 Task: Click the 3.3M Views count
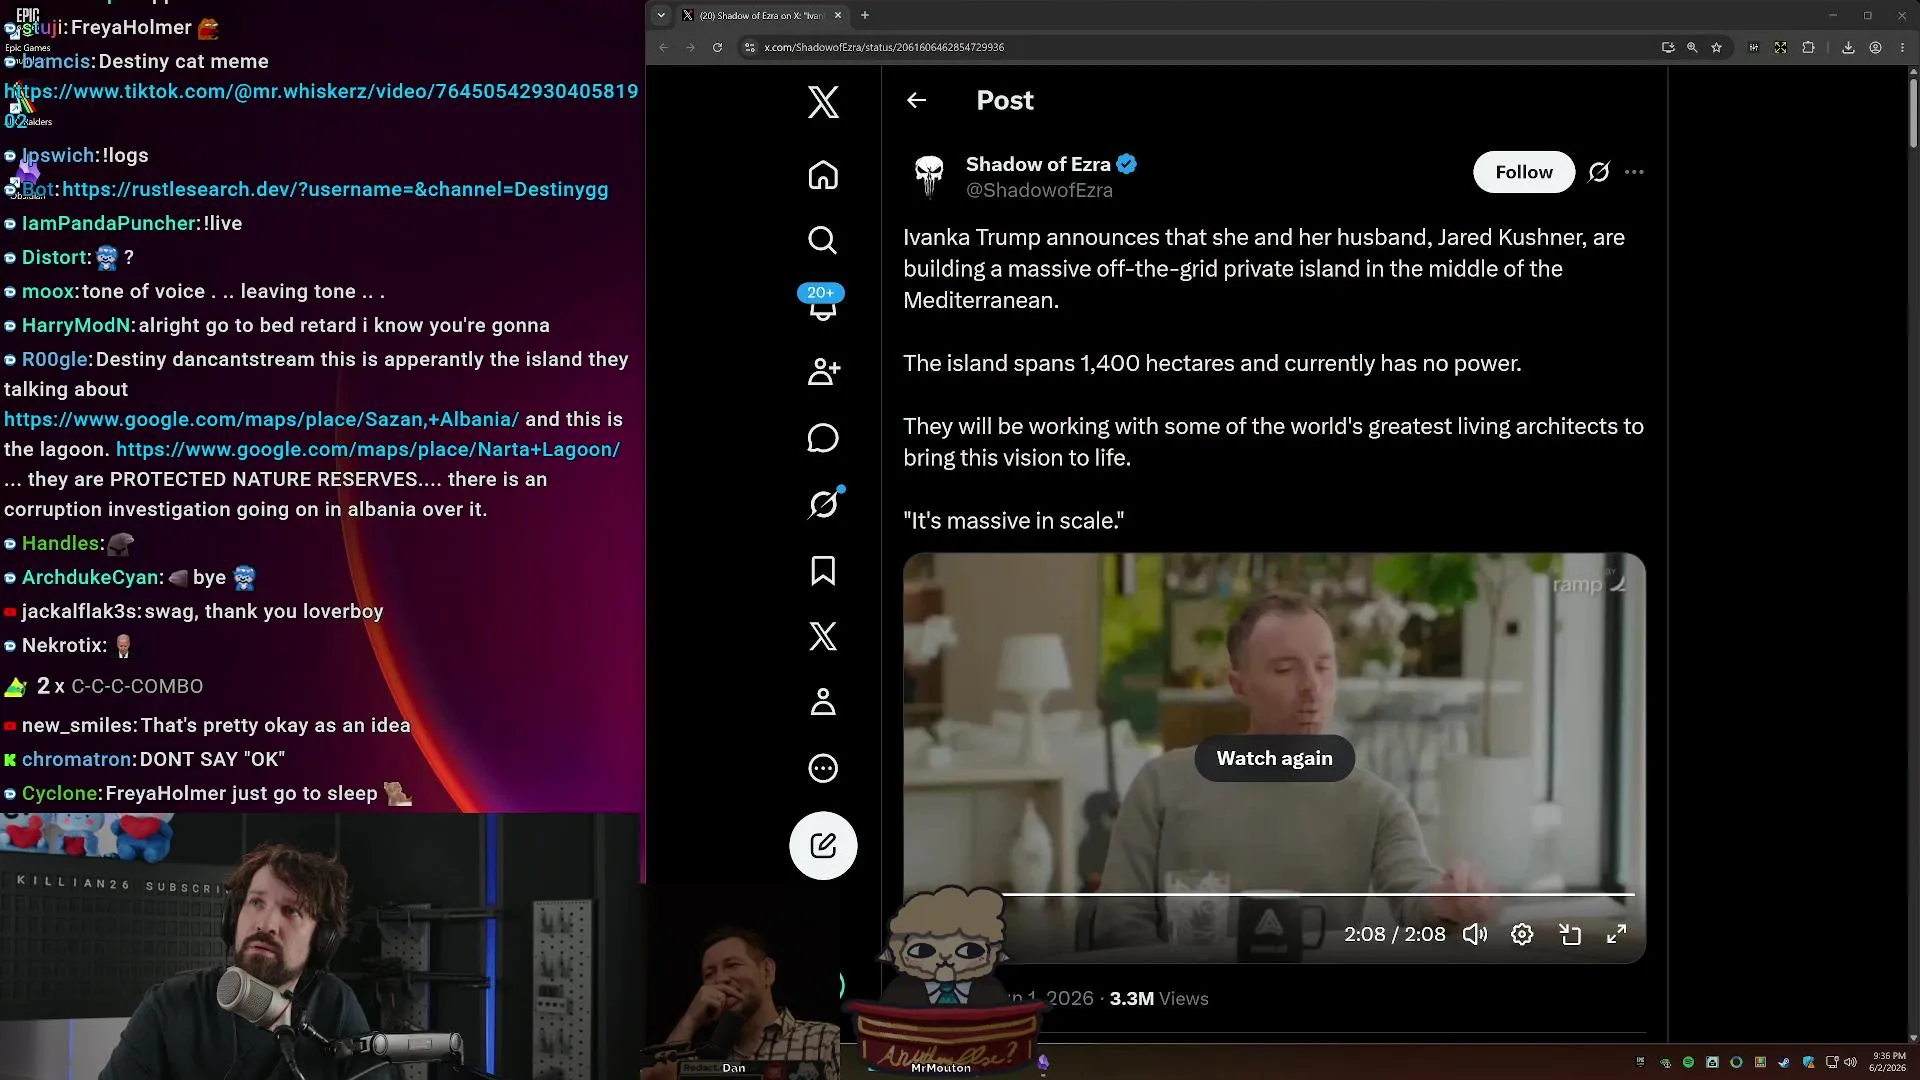1159,998
